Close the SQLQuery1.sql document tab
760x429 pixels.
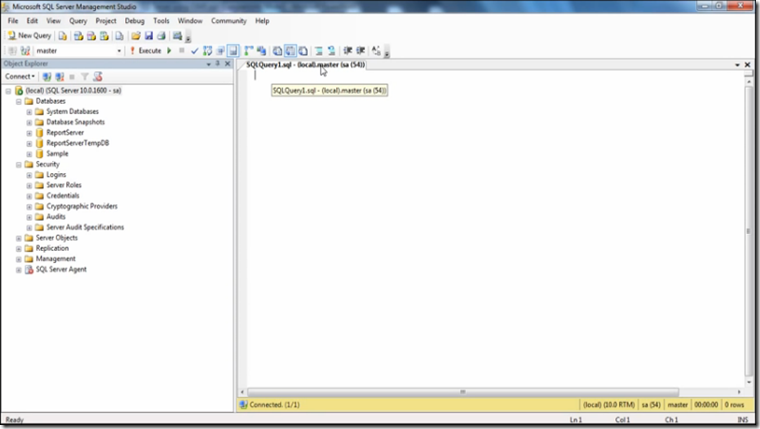tap(747, 64)
